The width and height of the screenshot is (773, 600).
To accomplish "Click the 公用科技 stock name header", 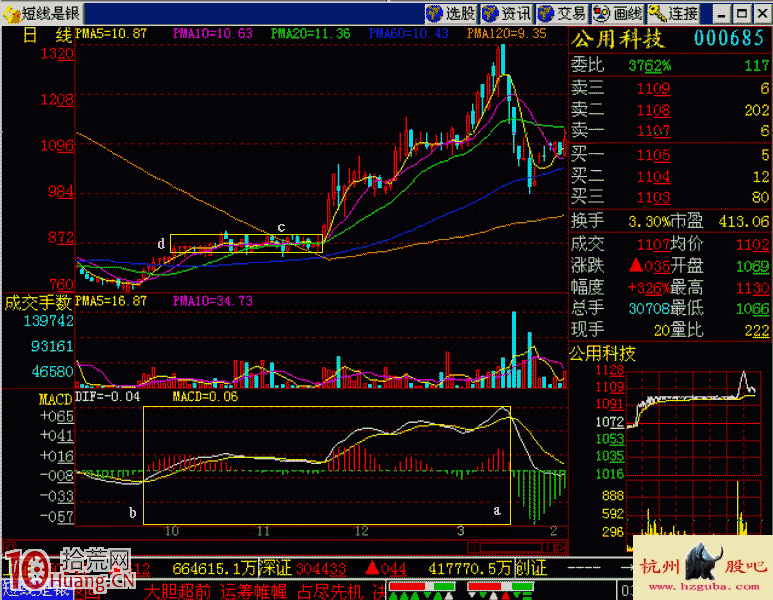I will (618, 39).
